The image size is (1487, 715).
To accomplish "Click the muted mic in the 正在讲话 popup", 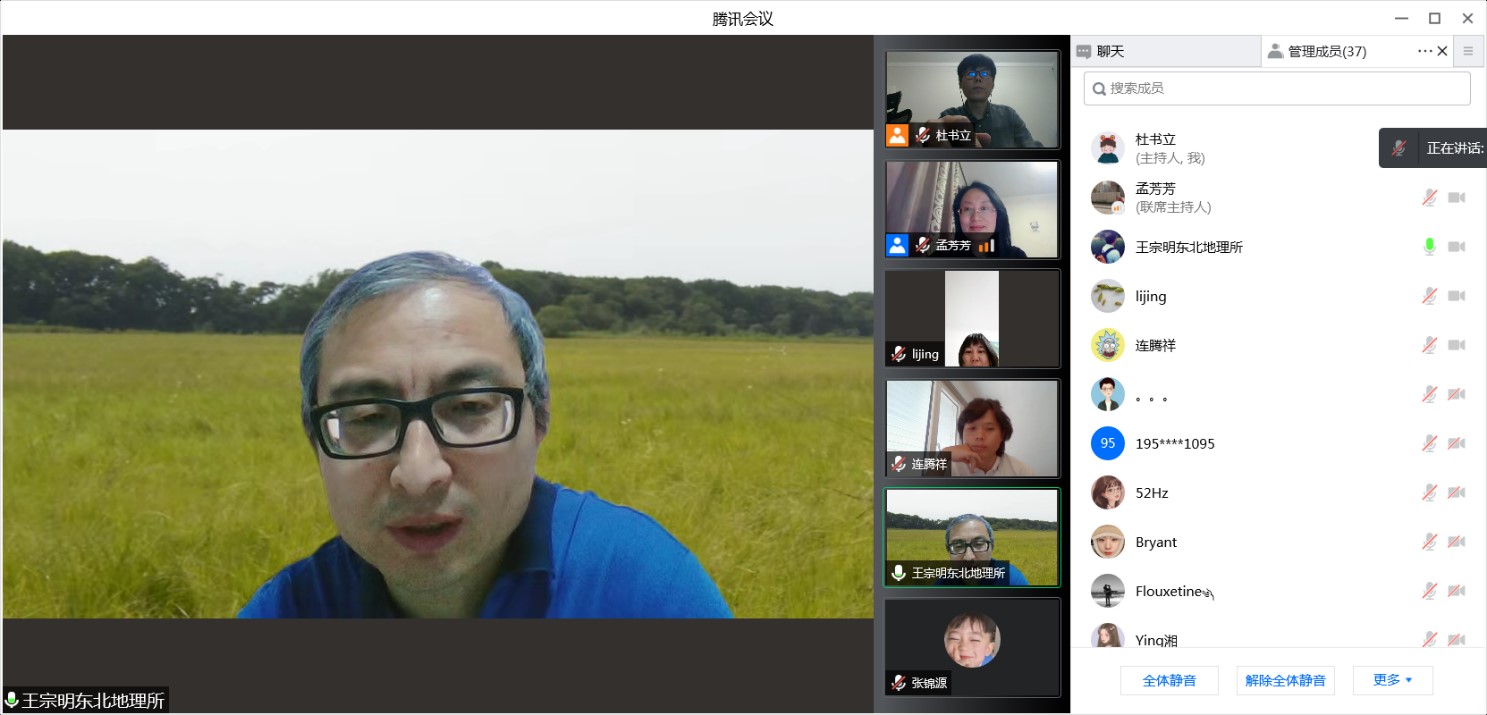I will coord(1399,148).
